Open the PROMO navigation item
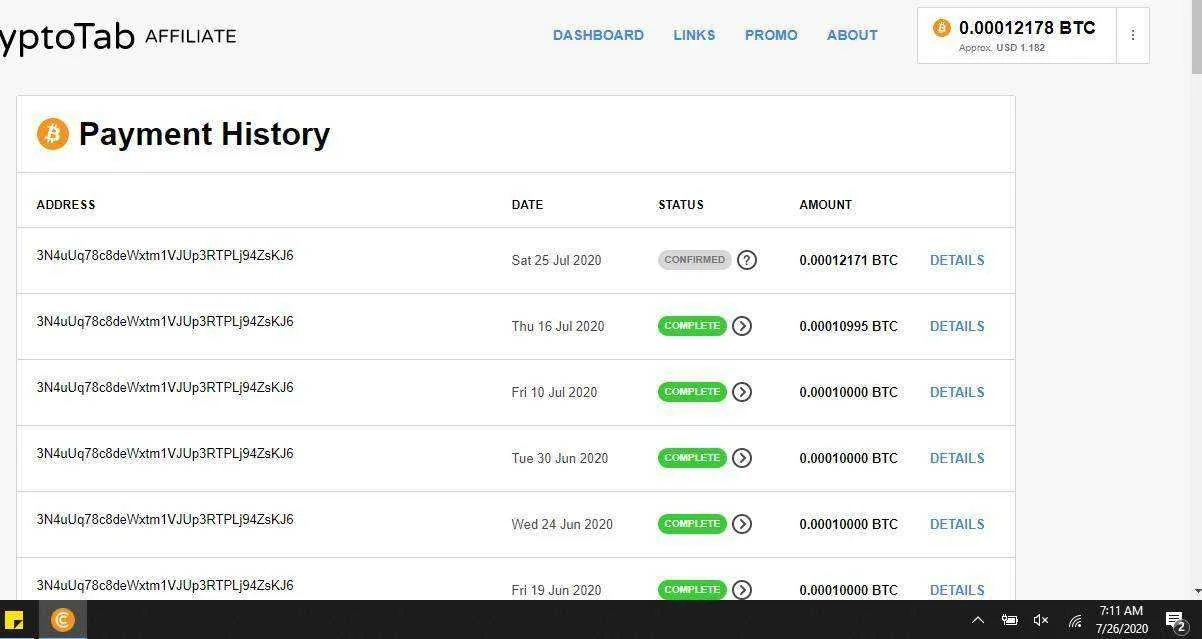Screen dimensions: 1202x639 pos(771,35)
